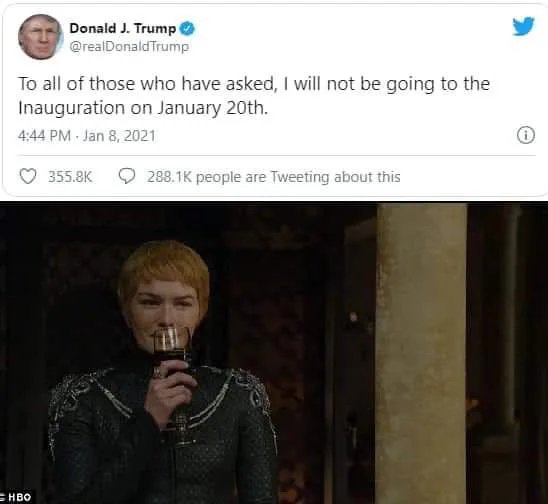Click the reply speech bubble icon
This screenshot has width=548, height=504.
tap(127, 176)
